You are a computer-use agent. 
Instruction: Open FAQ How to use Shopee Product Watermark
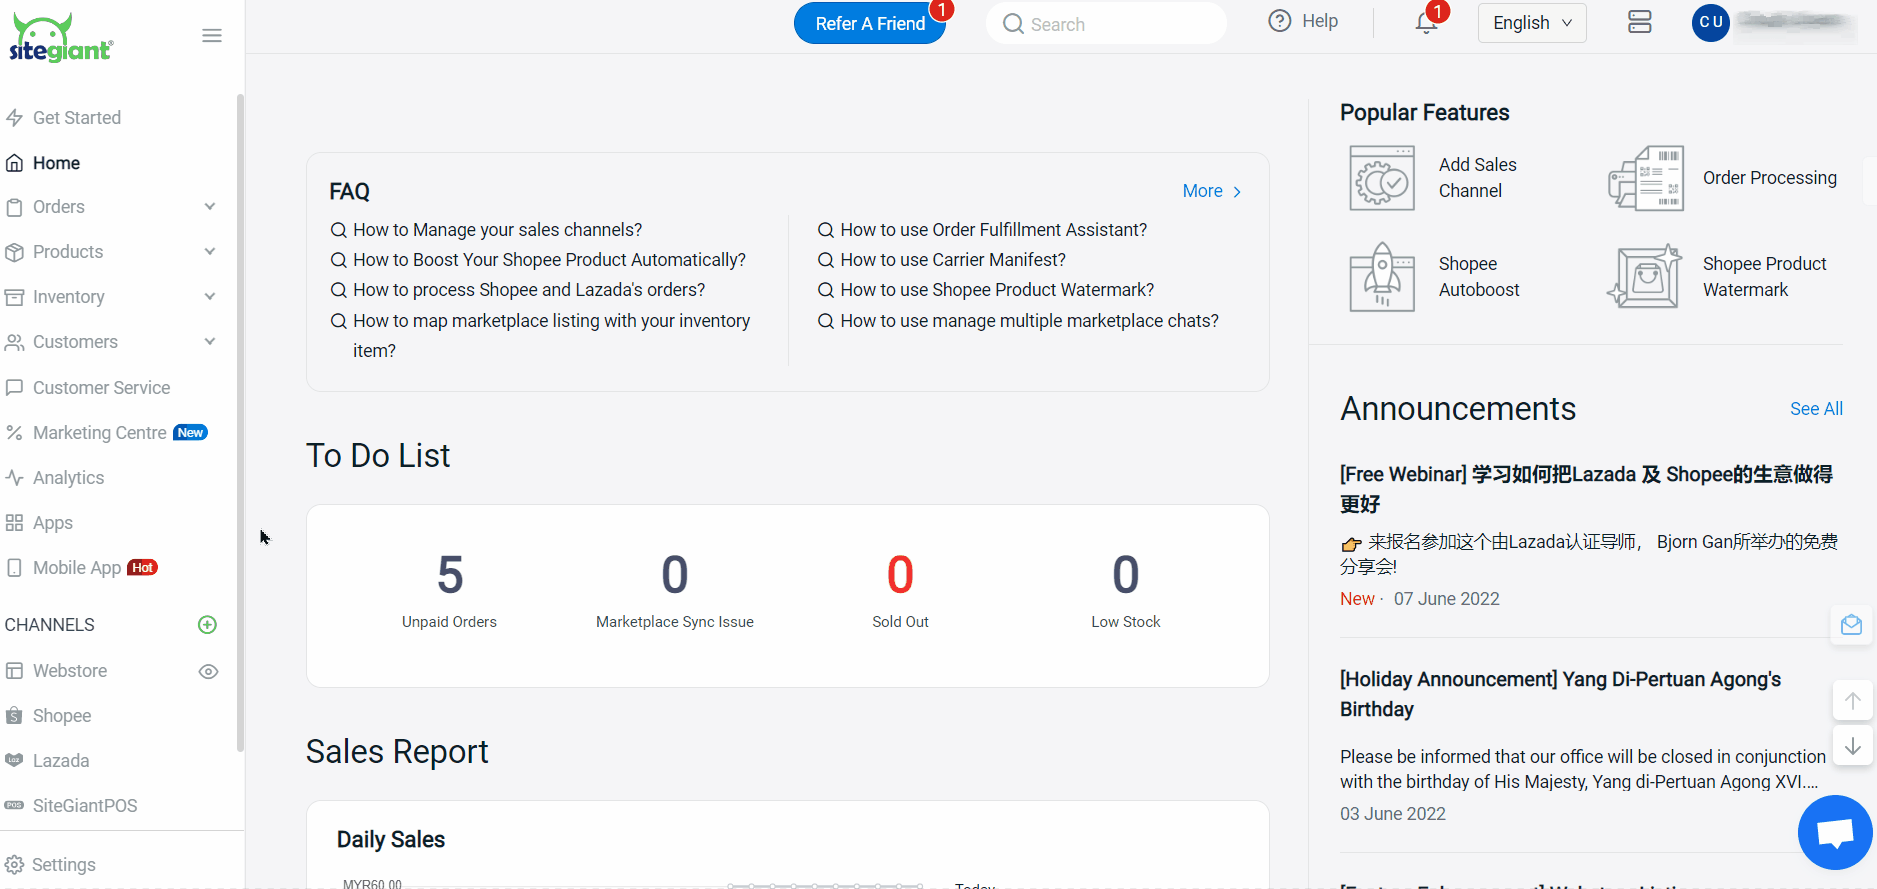click(997, 290)
